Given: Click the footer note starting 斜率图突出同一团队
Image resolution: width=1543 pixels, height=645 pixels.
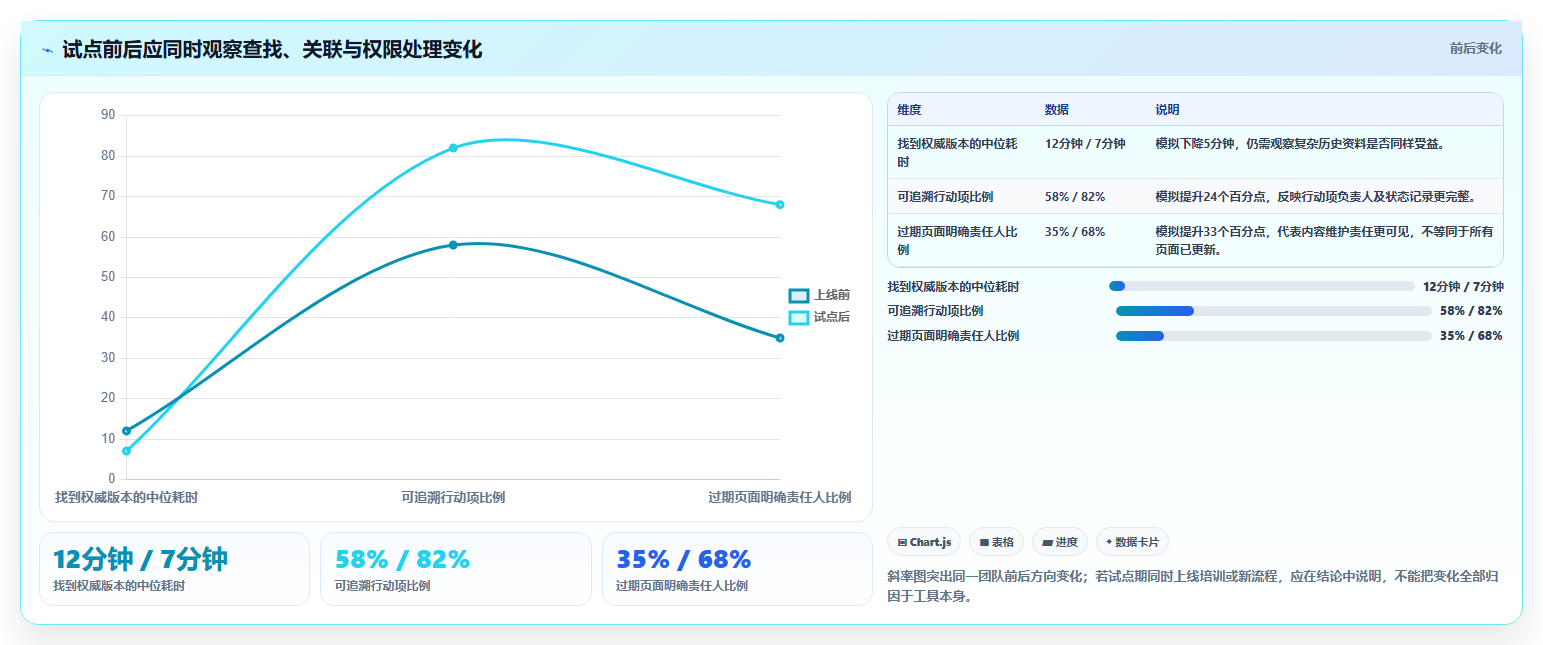Looking at the screenshot, I should pyautogui.click(x=1193, y=586).
